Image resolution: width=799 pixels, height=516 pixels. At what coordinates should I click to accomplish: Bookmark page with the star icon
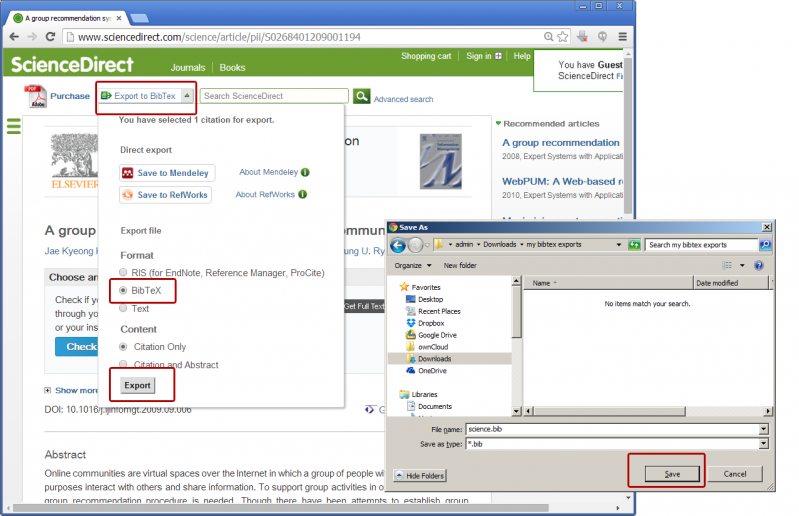tap(563, 37)
